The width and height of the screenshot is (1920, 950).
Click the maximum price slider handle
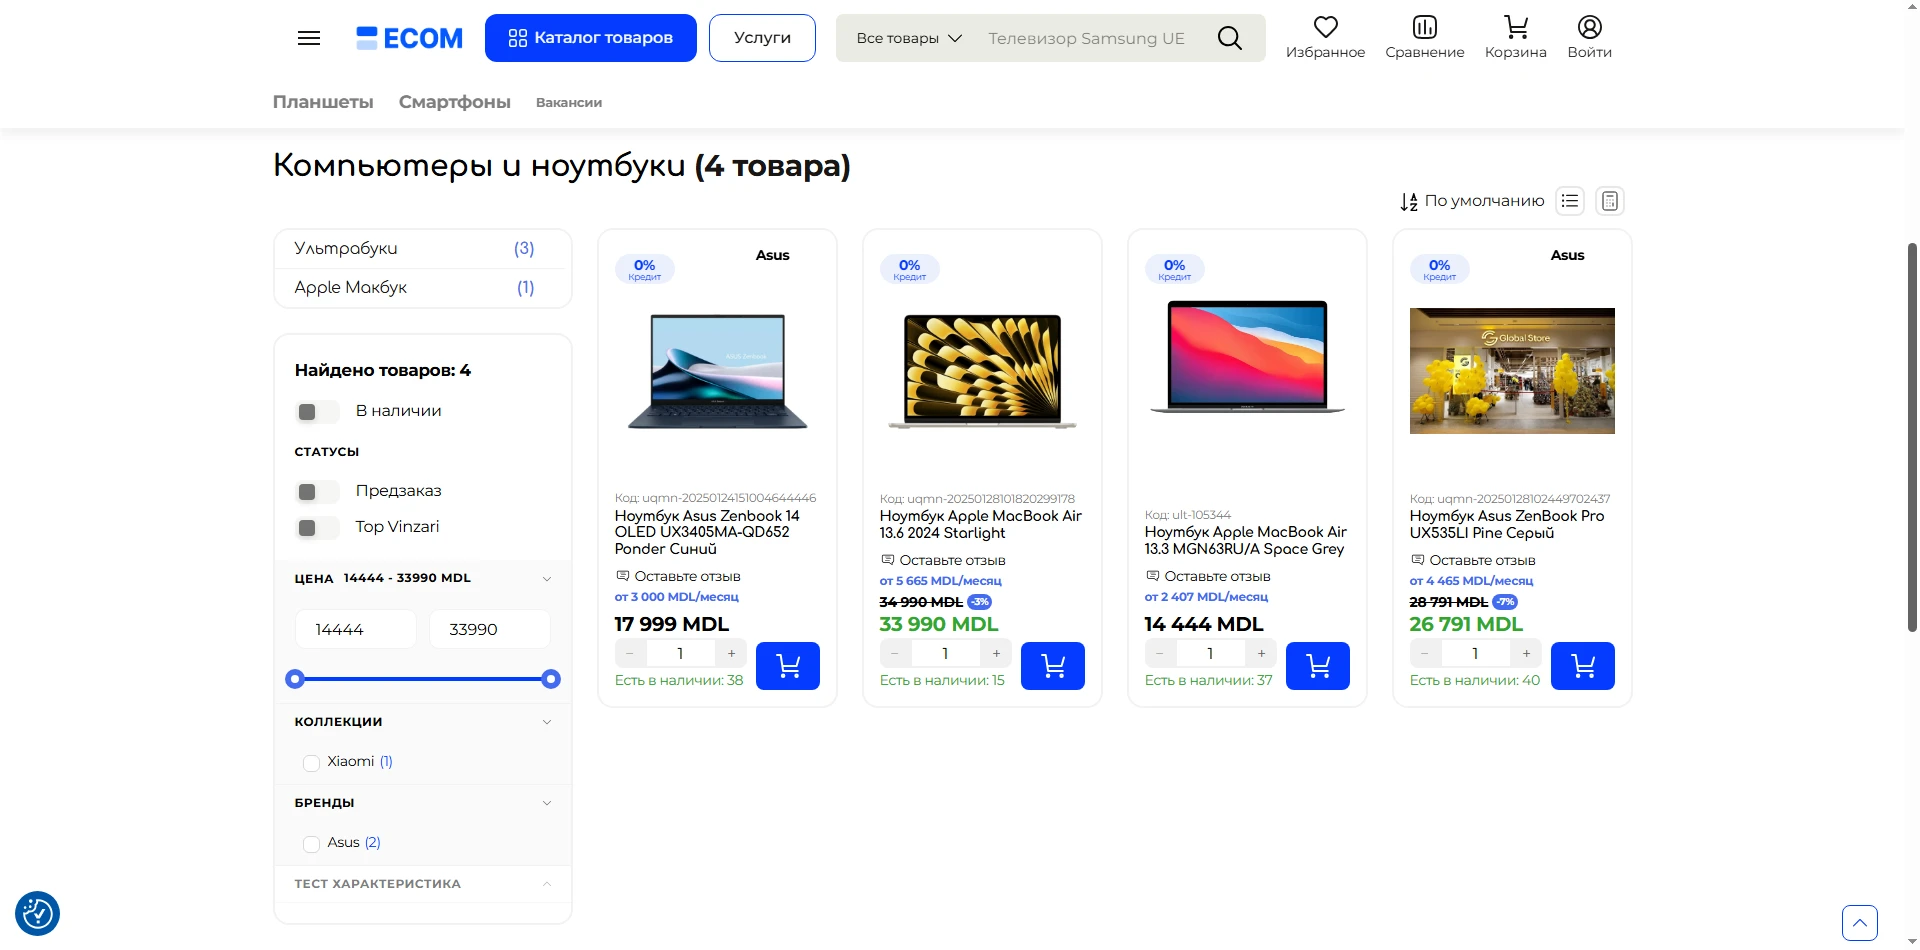[551, 679]
